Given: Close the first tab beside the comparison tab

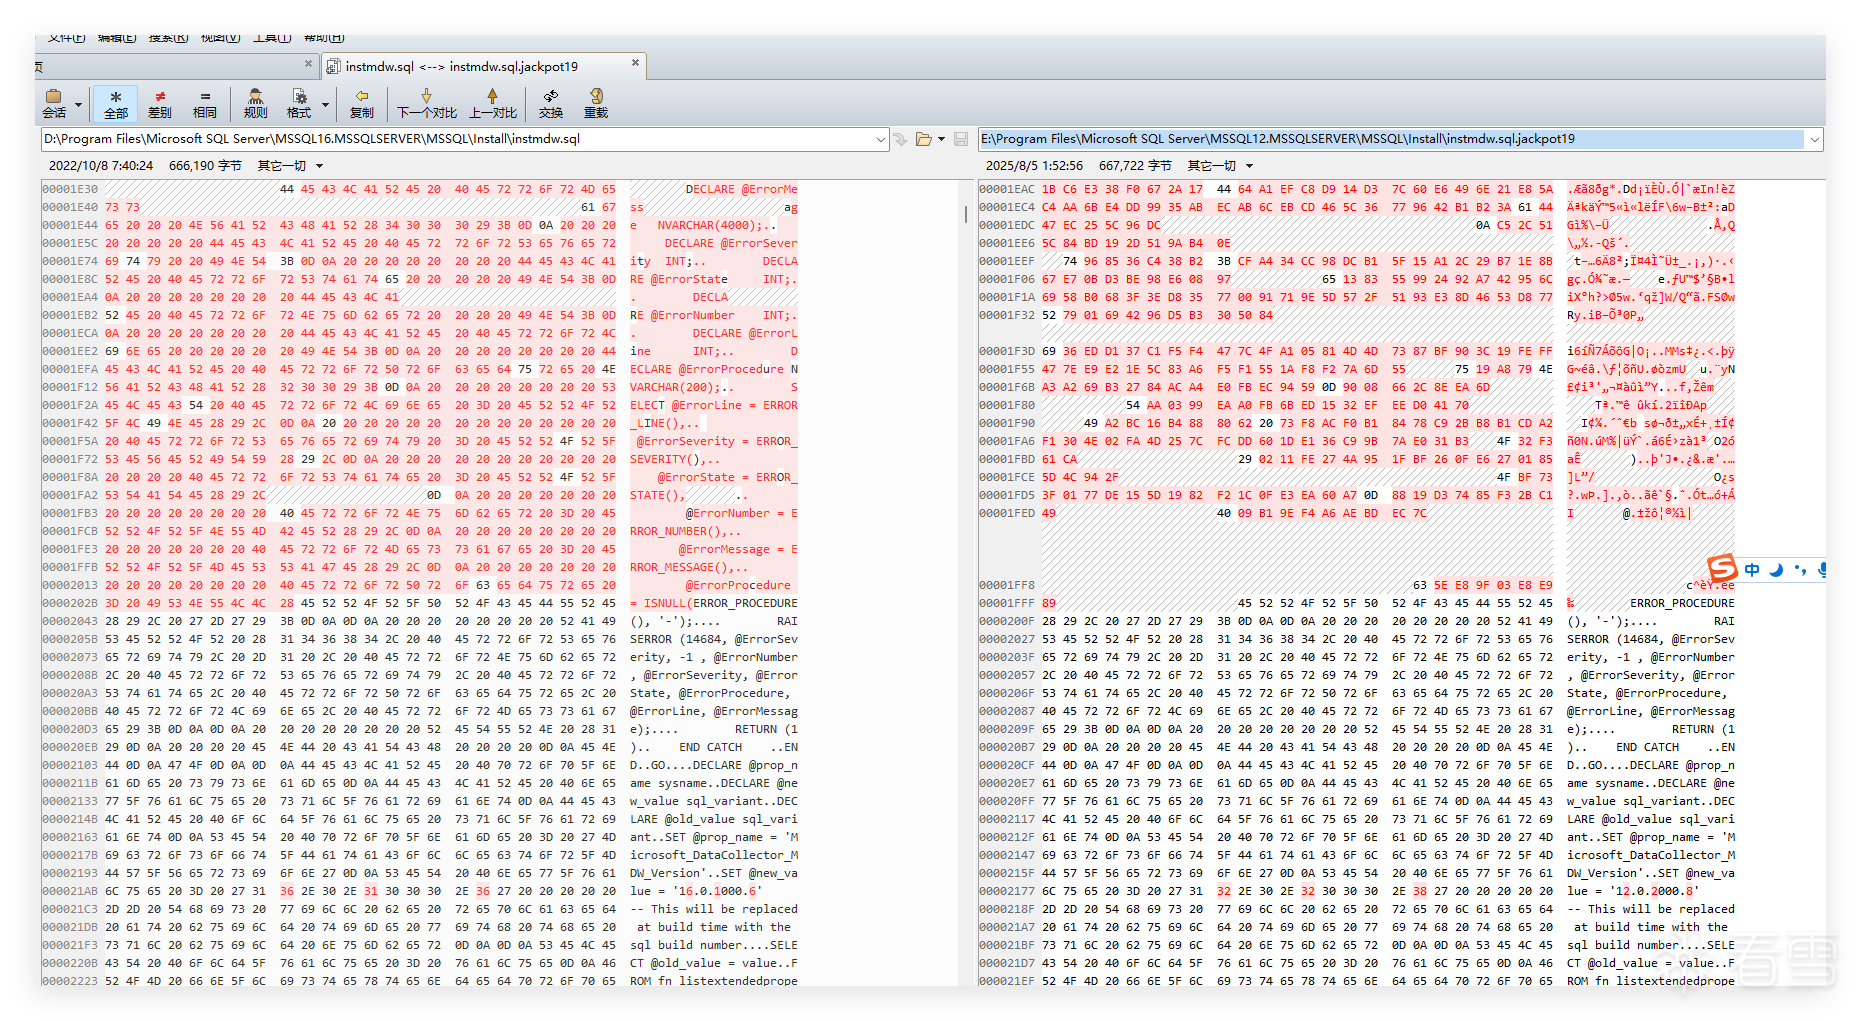Looking at the screenshot, I should tap(308, 63).
